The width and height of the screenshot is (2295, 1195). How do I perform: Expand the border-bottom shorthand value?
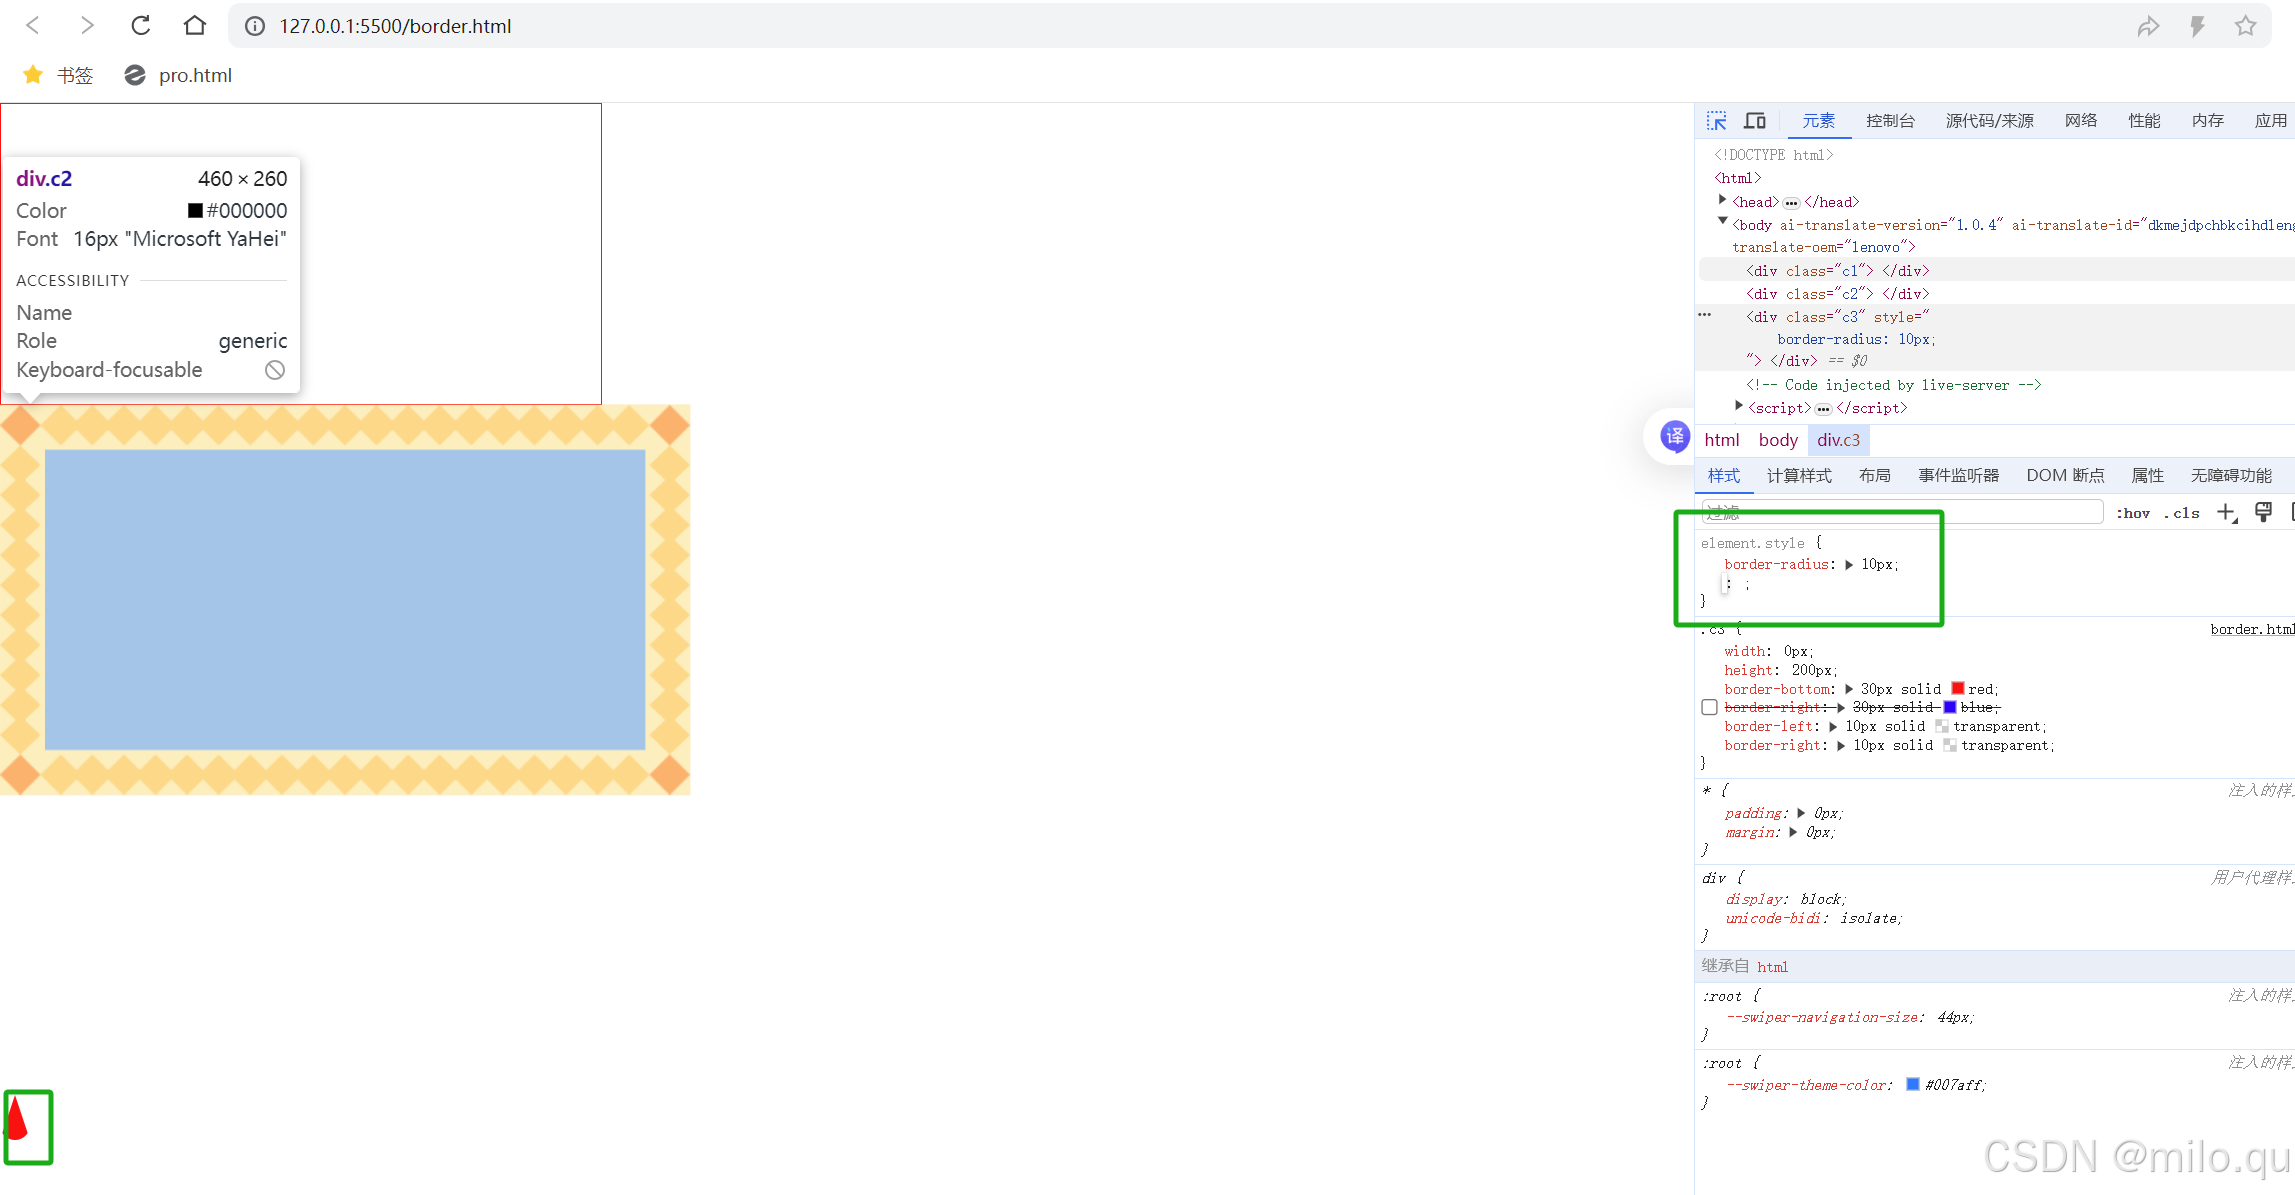(x=1849, y=689)
